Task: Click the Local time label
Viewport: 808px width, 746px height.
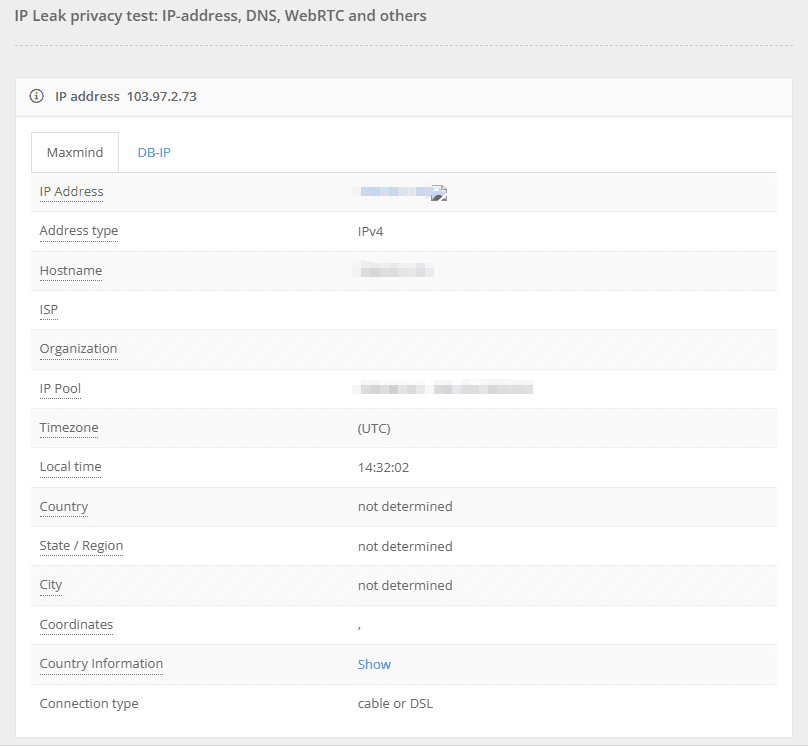Action: [70, 467]
